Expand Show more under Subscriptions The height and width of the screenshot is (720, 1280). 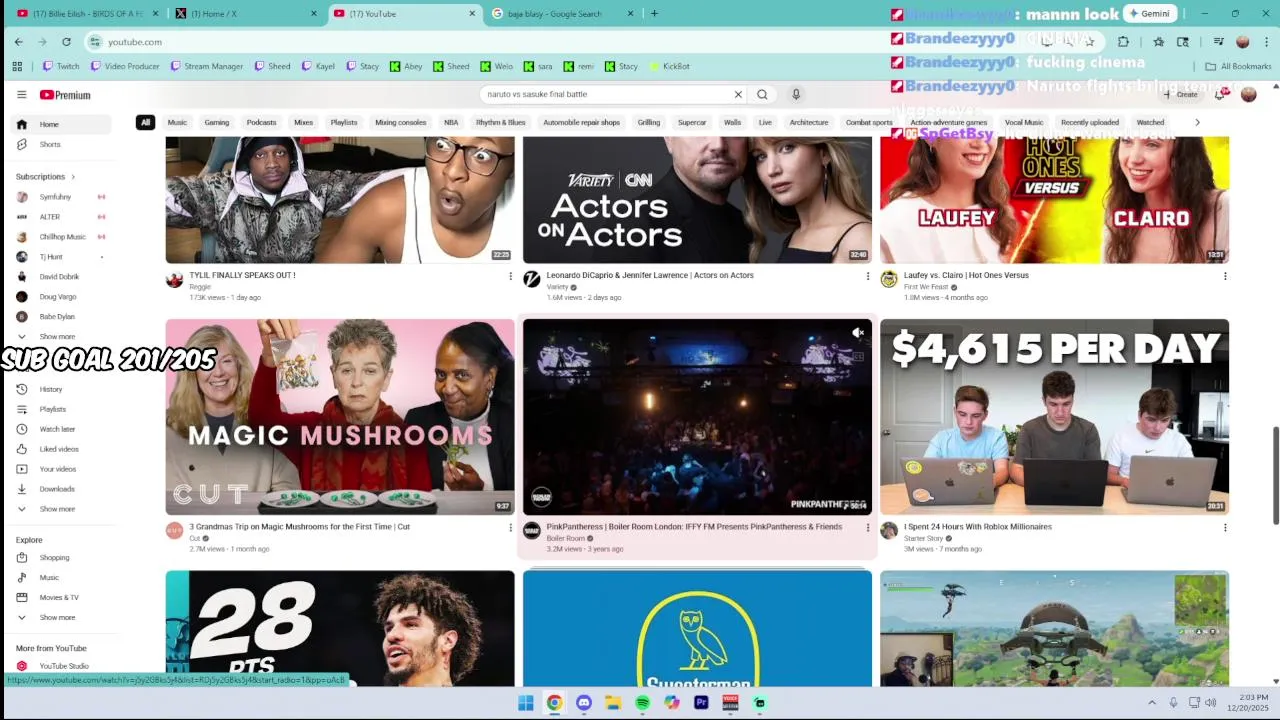pos(57,337)
